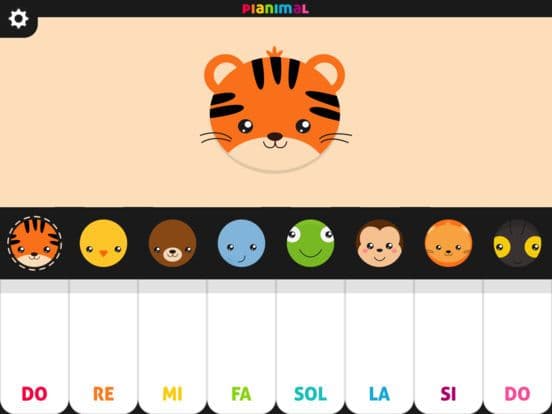The width and height of the screenshot is (552, 414).
Task: Play the last pink DO piano key
Action: click(x=518, y=347)
